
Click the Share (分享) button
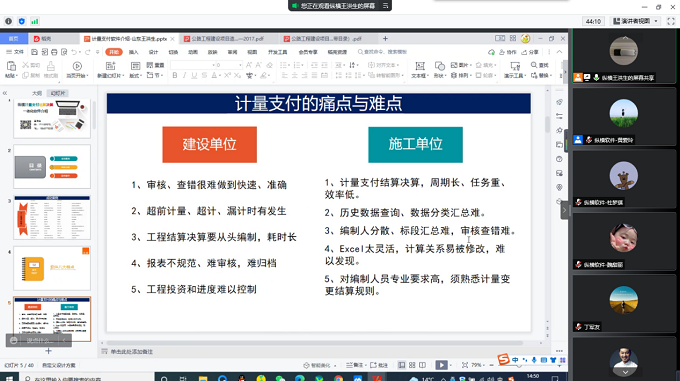(x=530, y=52)
